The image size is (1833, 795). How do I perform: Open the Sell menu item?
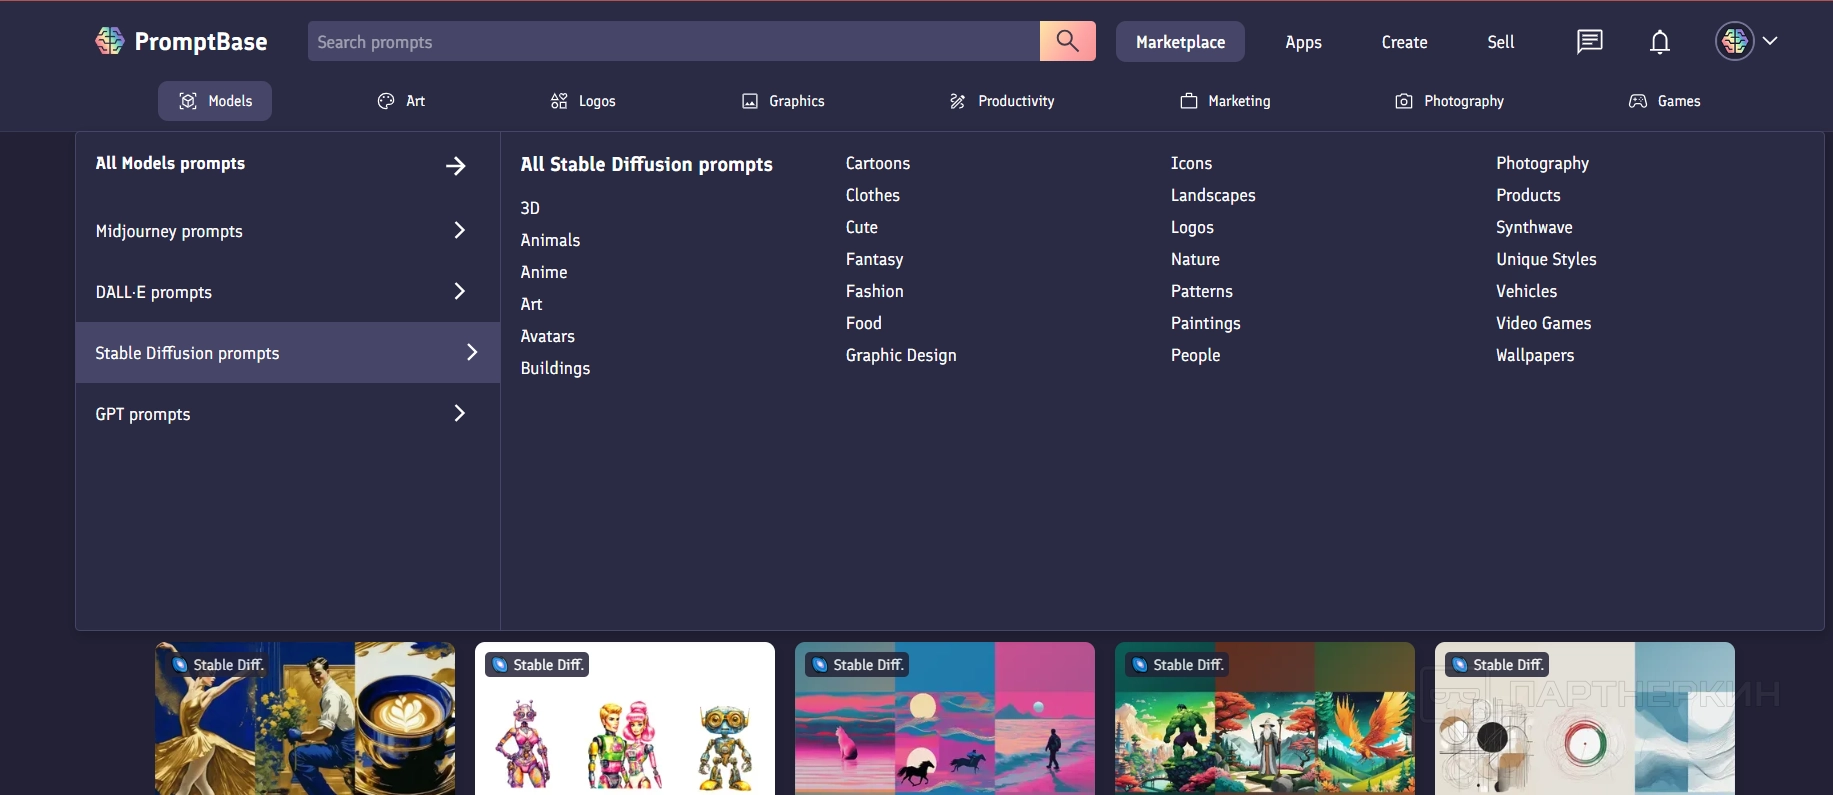(1500, 42)
